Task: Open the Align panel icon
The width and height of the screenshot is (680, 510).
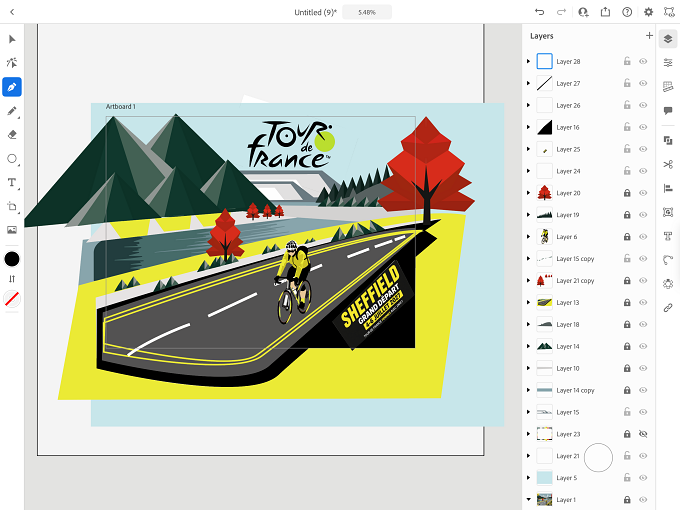Action: 668,188
